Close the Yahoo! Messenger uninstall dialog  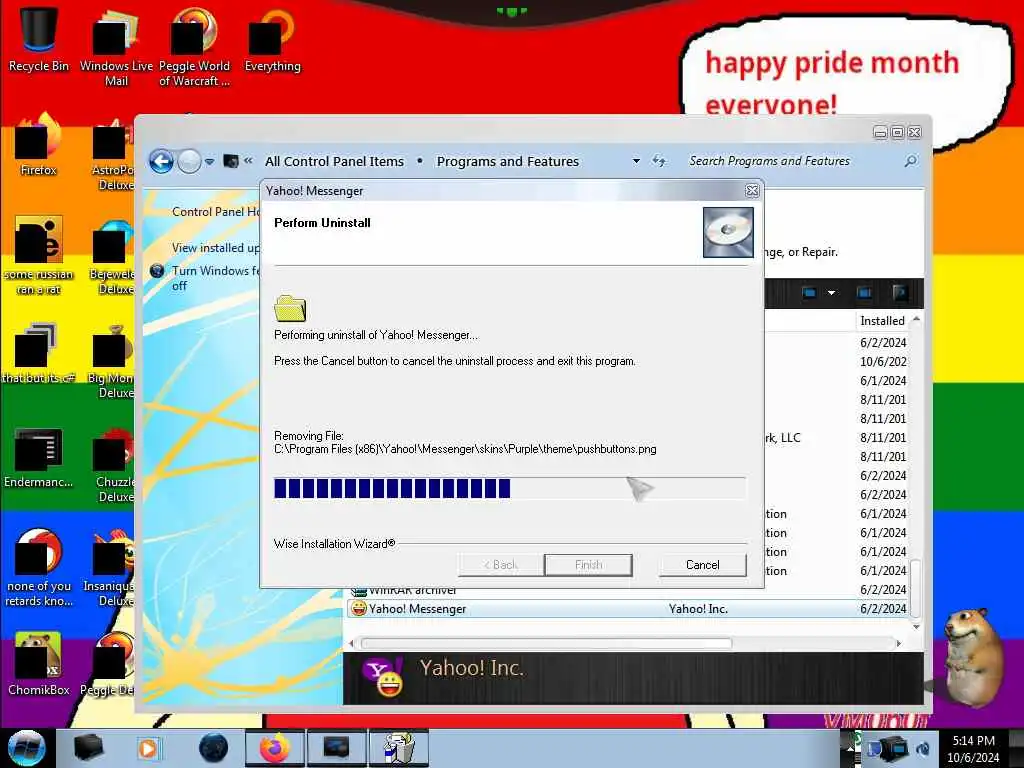pyautogui.click(x=752, y=191)
